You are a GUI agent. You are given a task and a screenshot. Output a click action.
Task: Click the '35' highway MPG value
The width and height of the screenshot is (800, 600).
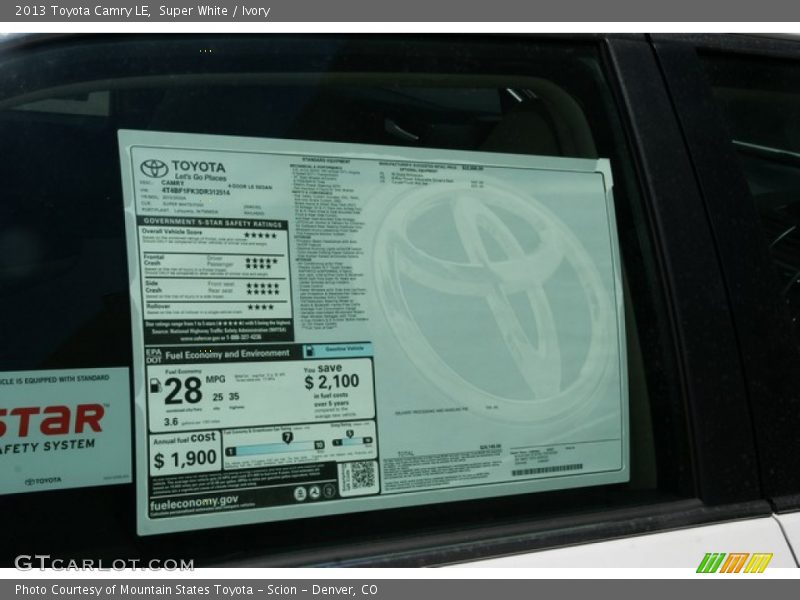coord(234,396)
